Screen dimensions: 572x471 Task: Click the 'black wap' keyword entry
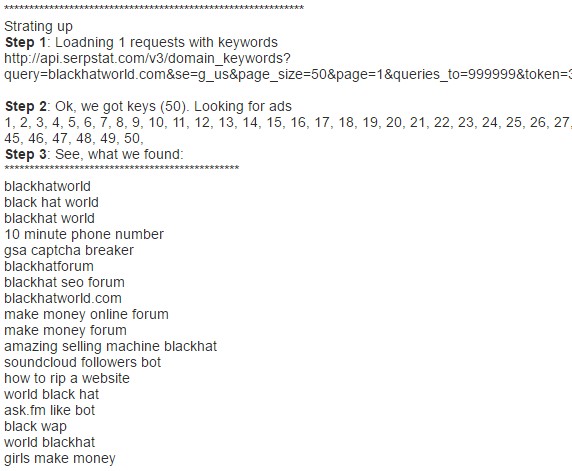35,426
